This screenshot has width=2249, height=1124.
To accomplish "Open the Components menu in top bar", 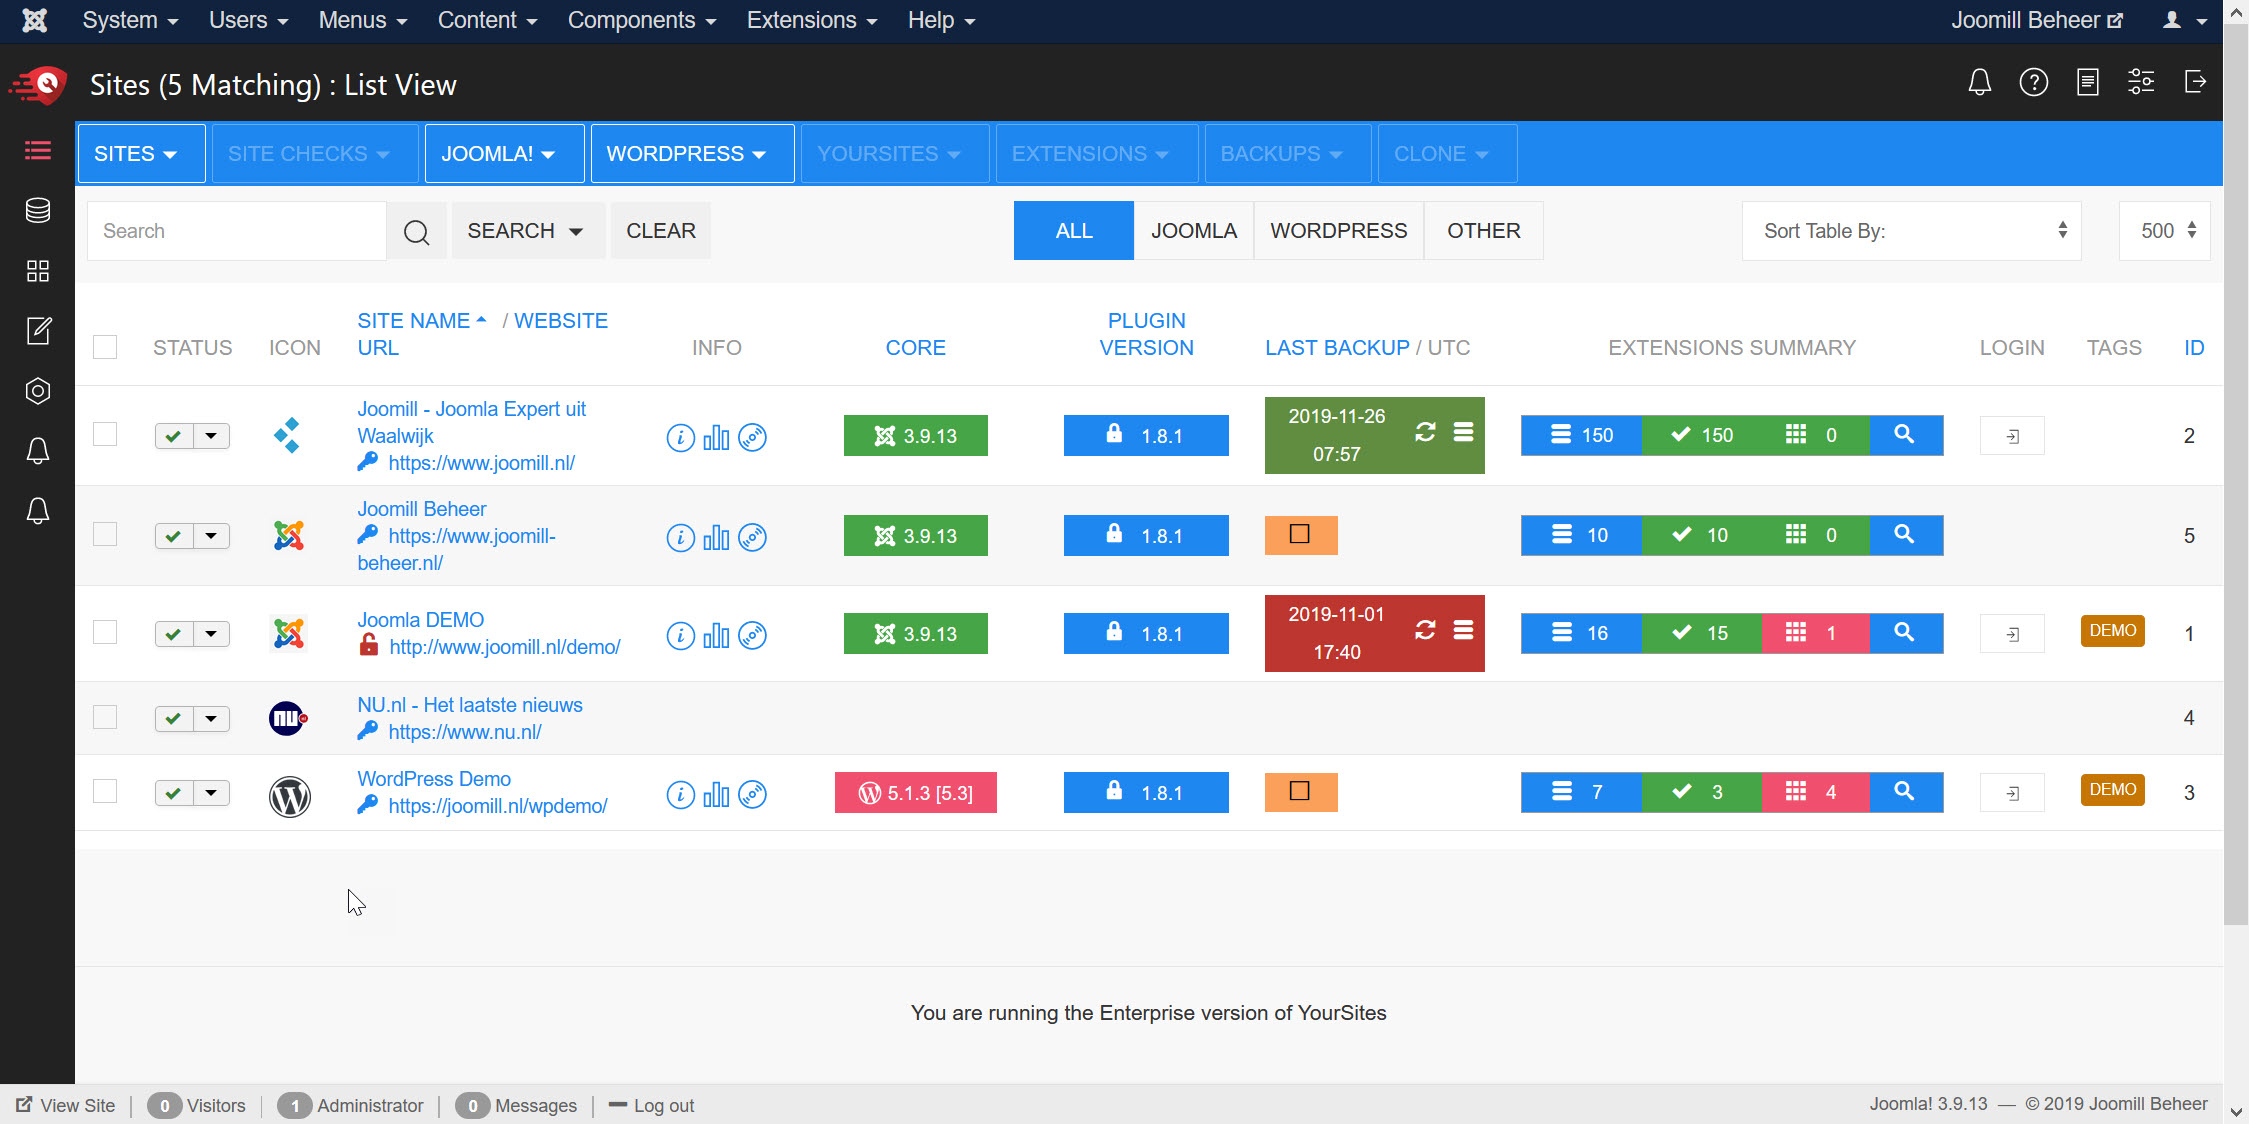I will [641, 20].
